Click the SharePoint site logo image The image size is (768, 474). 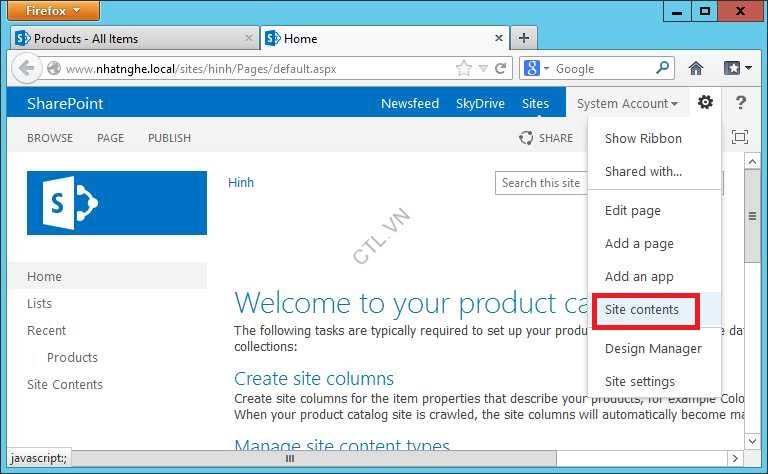click(117, 203)
